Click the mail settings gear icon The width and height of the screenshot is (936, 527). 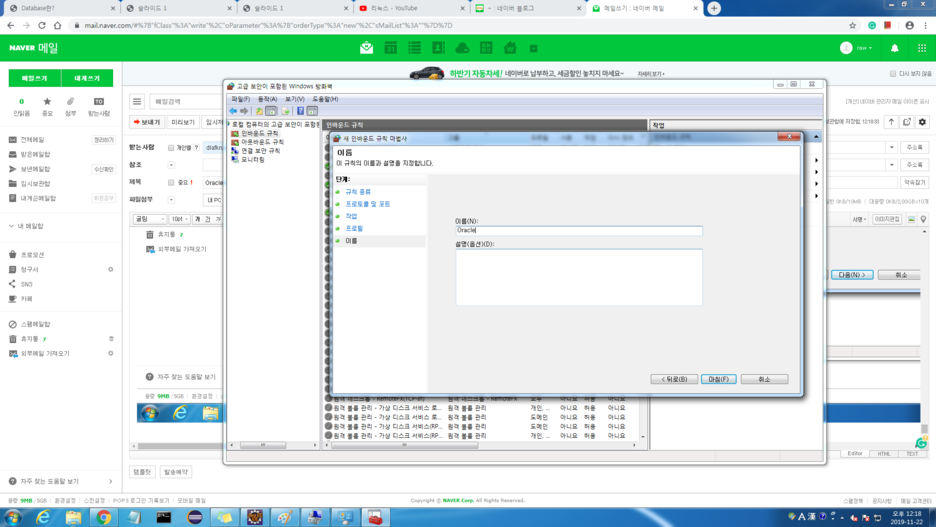922,122
